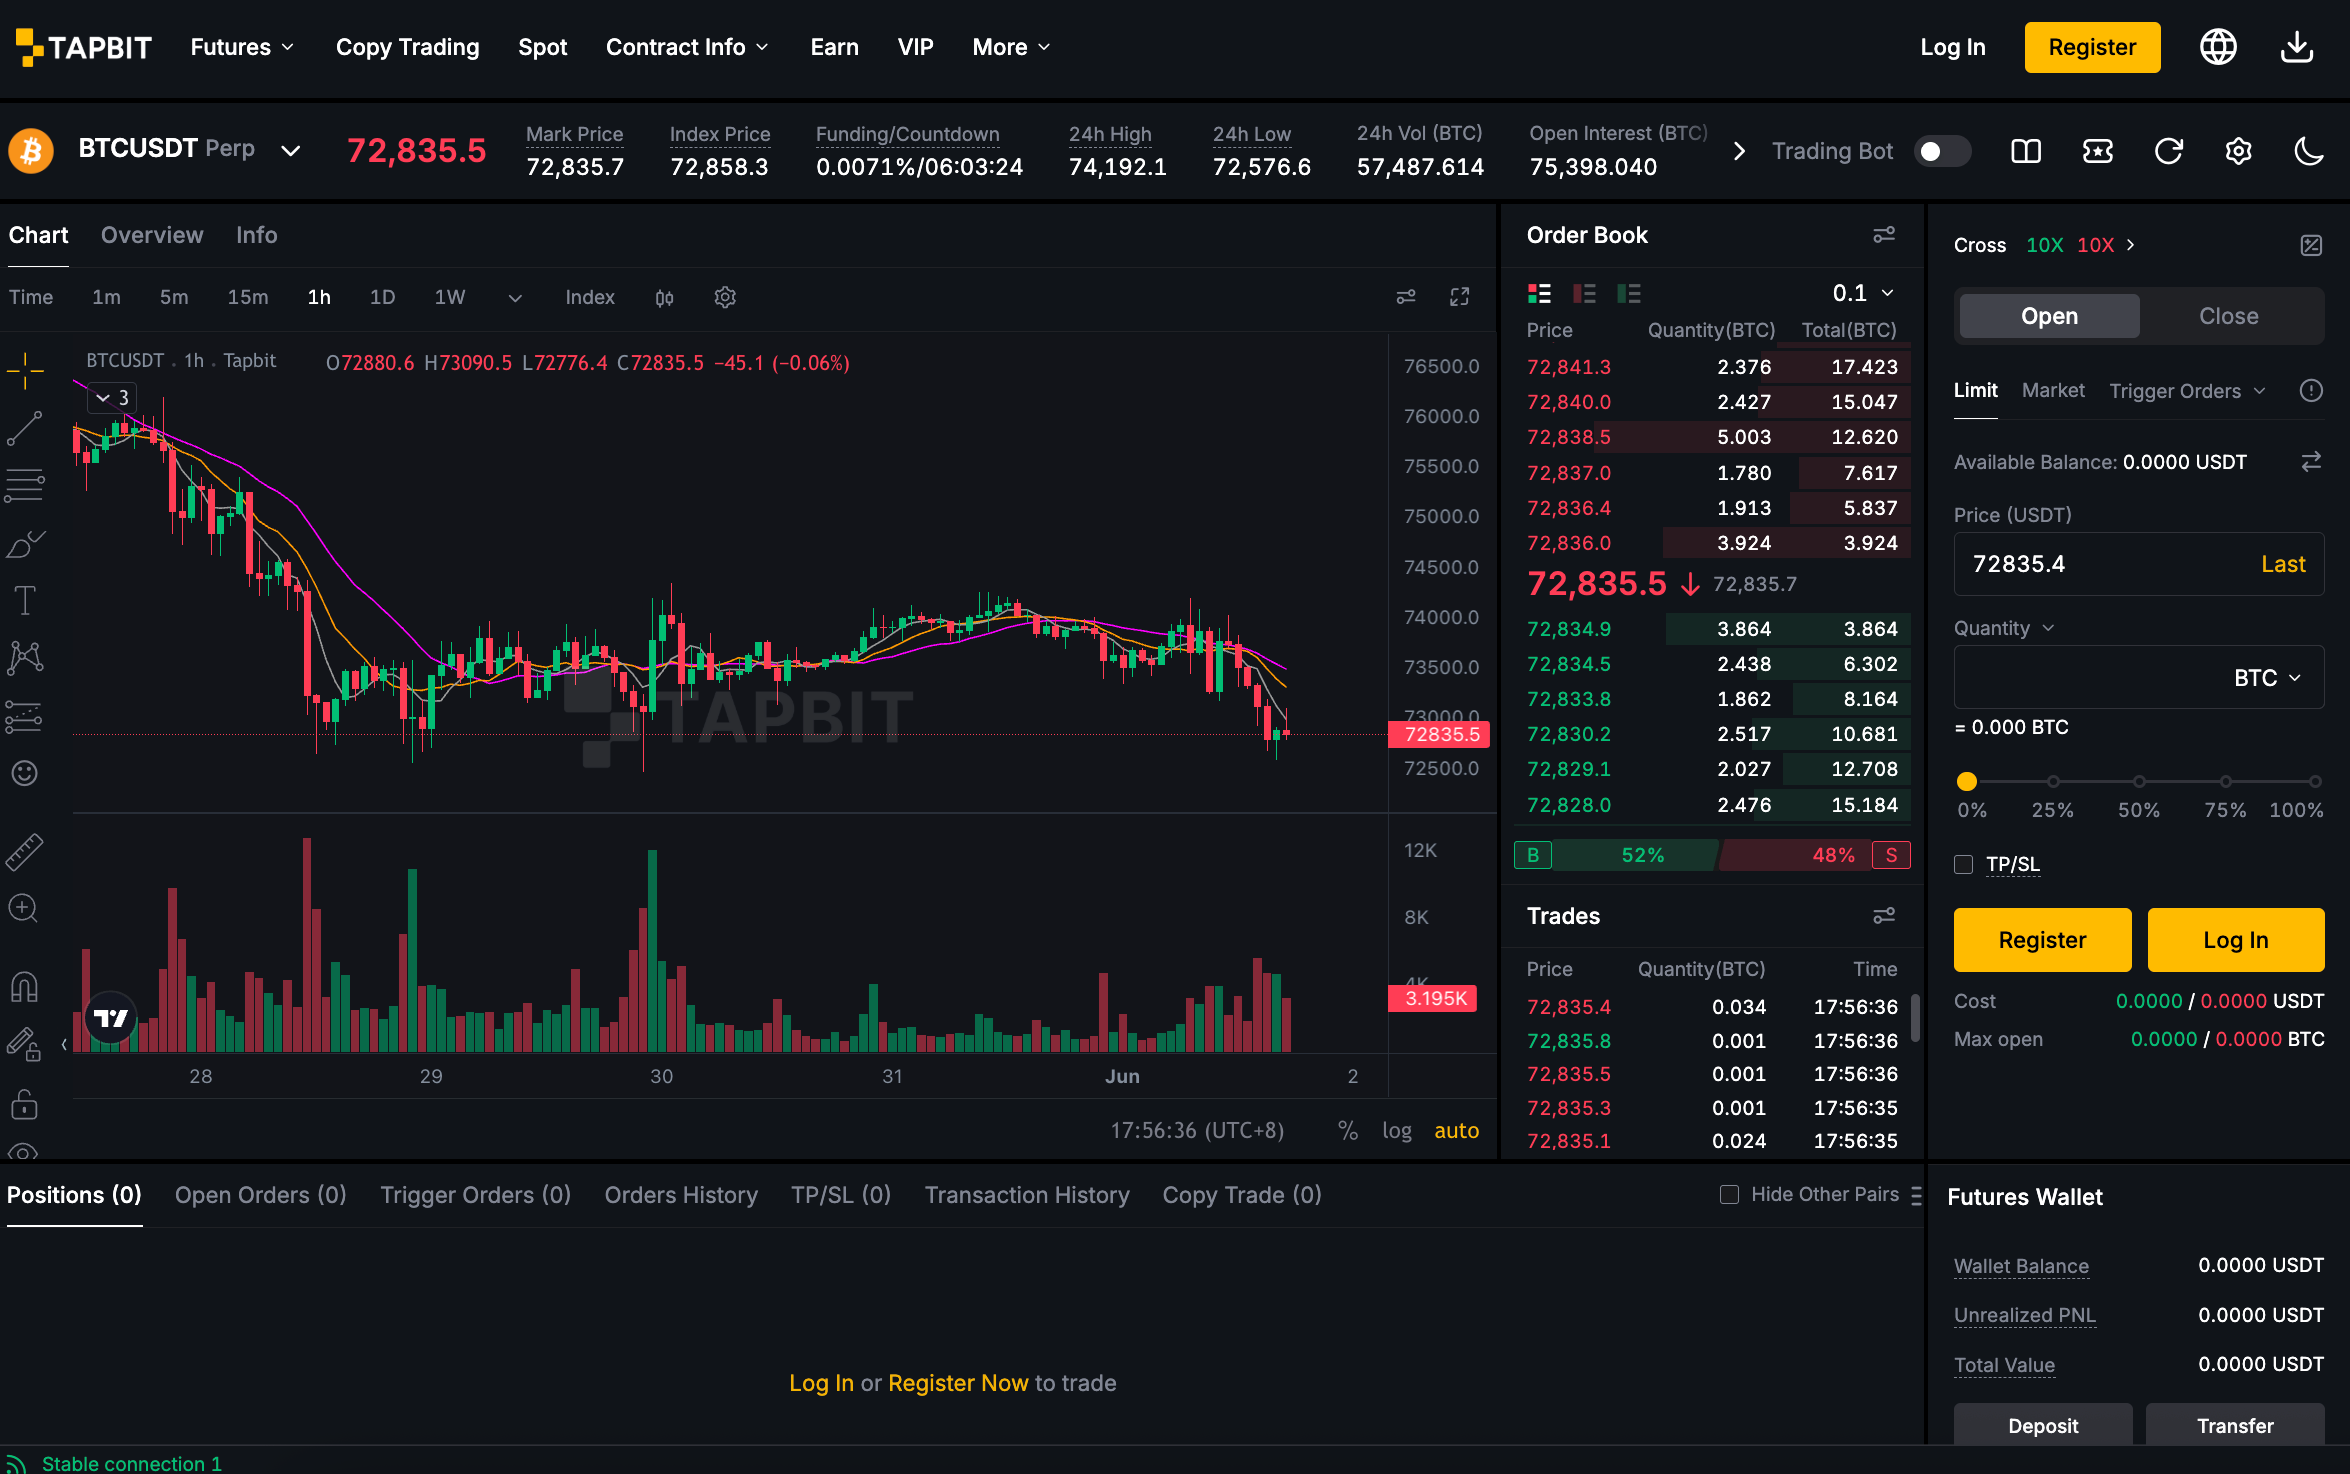Viewport: 2350px width, 1474px height.
Task: Click the Deposit button
Action: pos(2043,1424)
